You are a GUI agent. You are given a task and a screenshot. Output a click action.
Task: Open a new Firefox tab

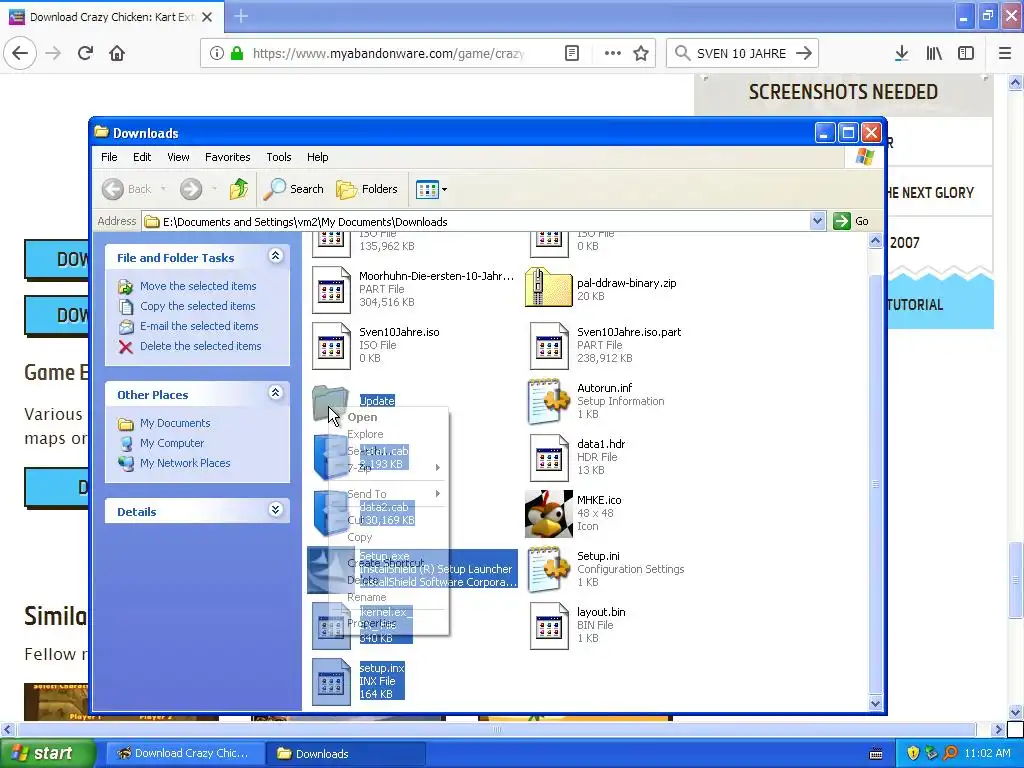point(241,16)
